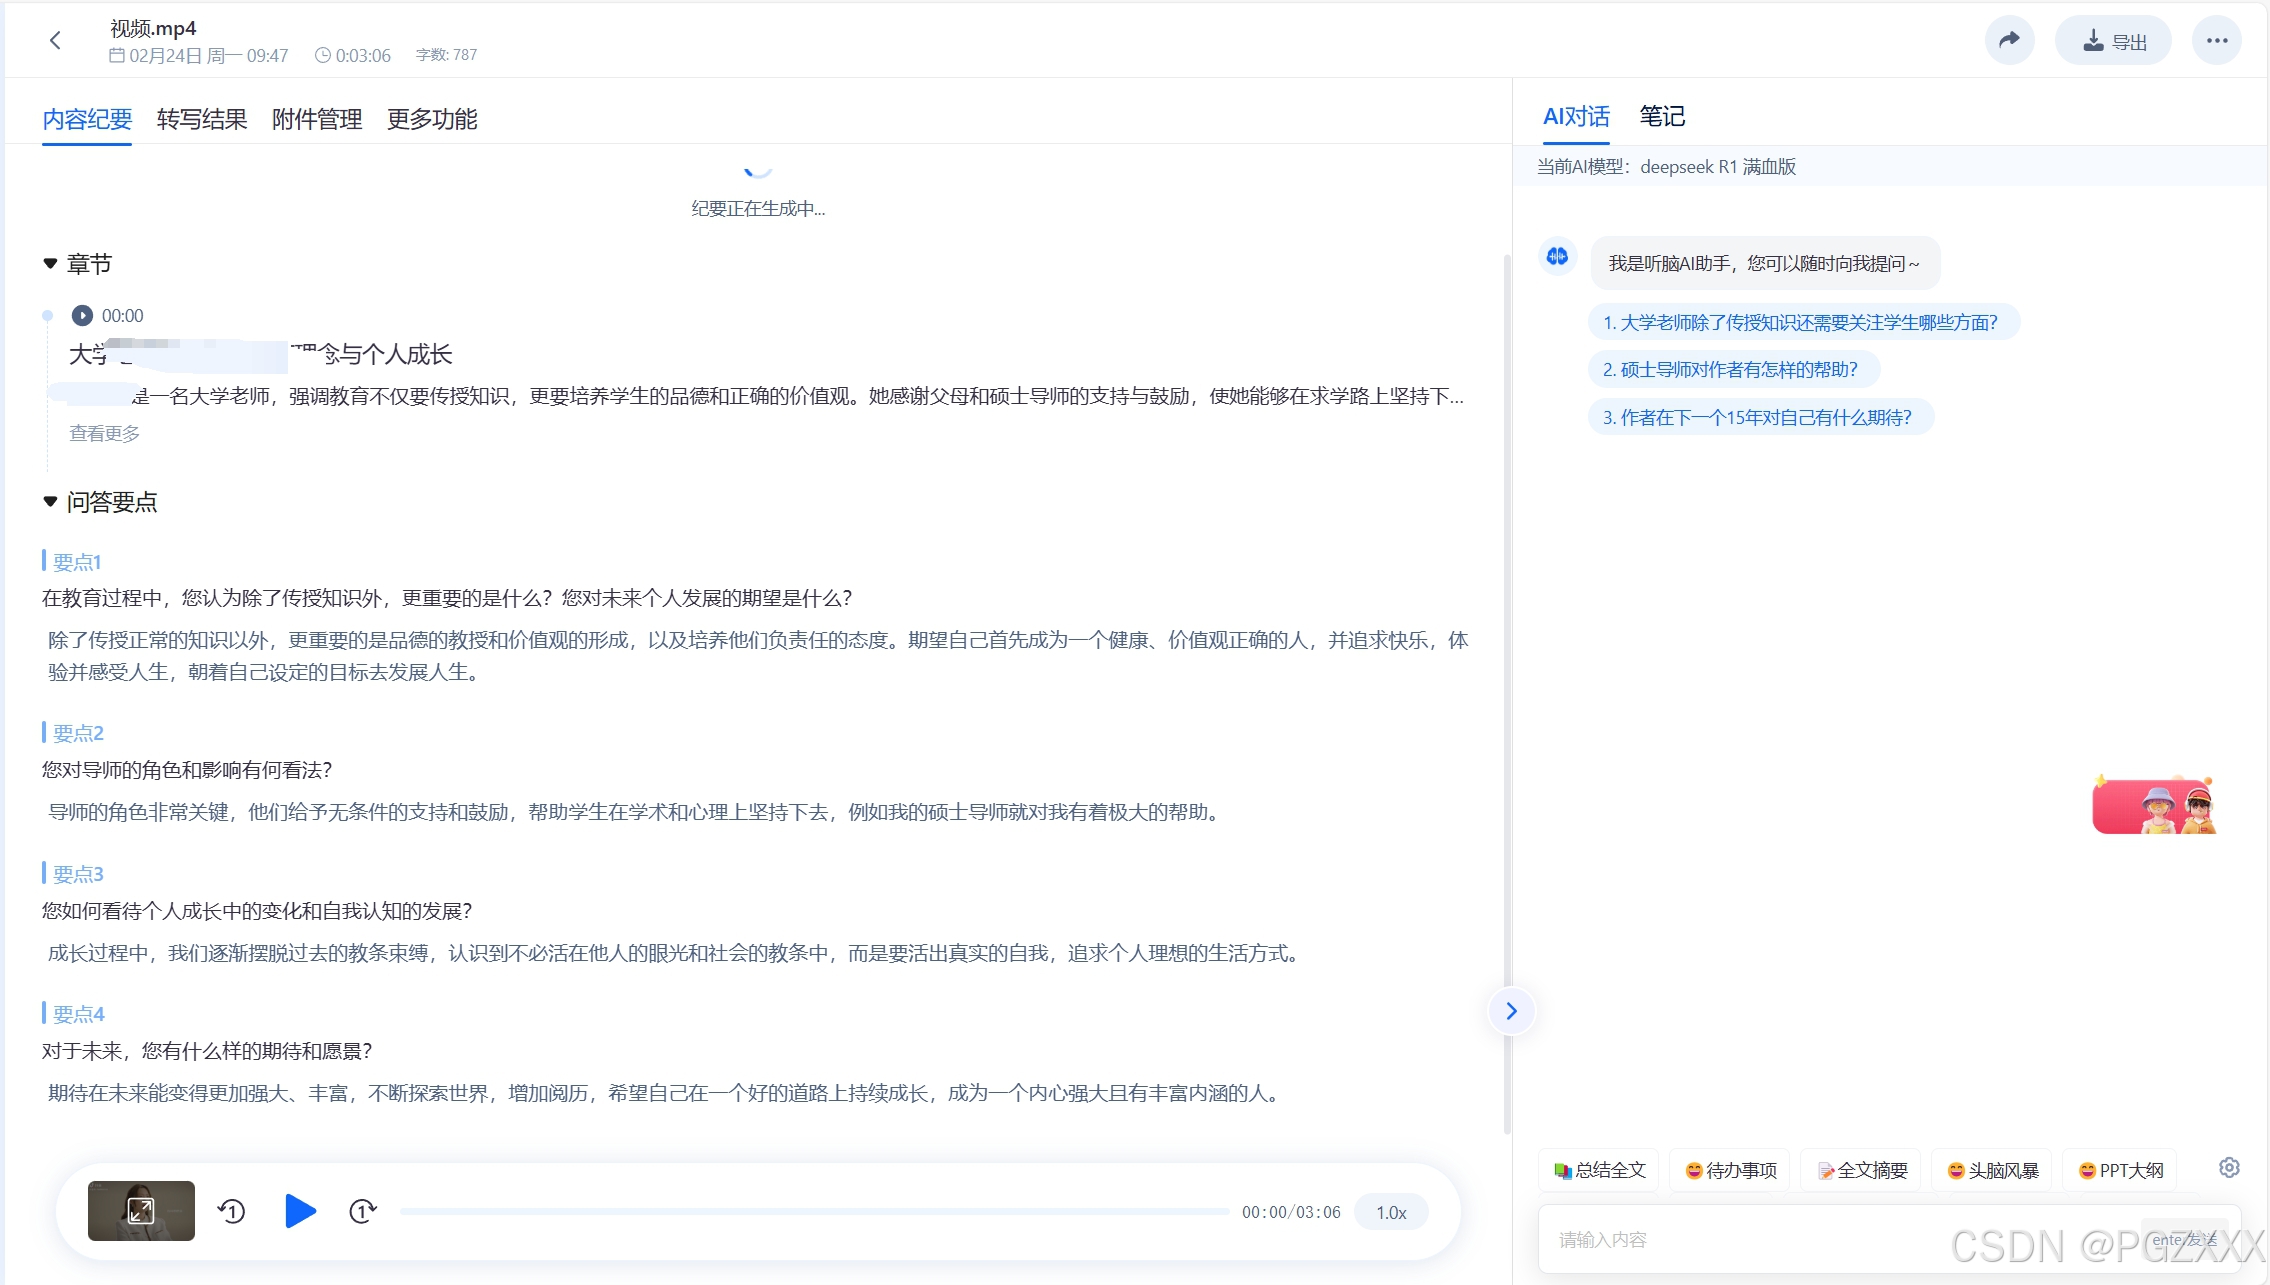Expand the video thumbnail preview
2270x1285 pixels.
click(x=141, y=1211)
